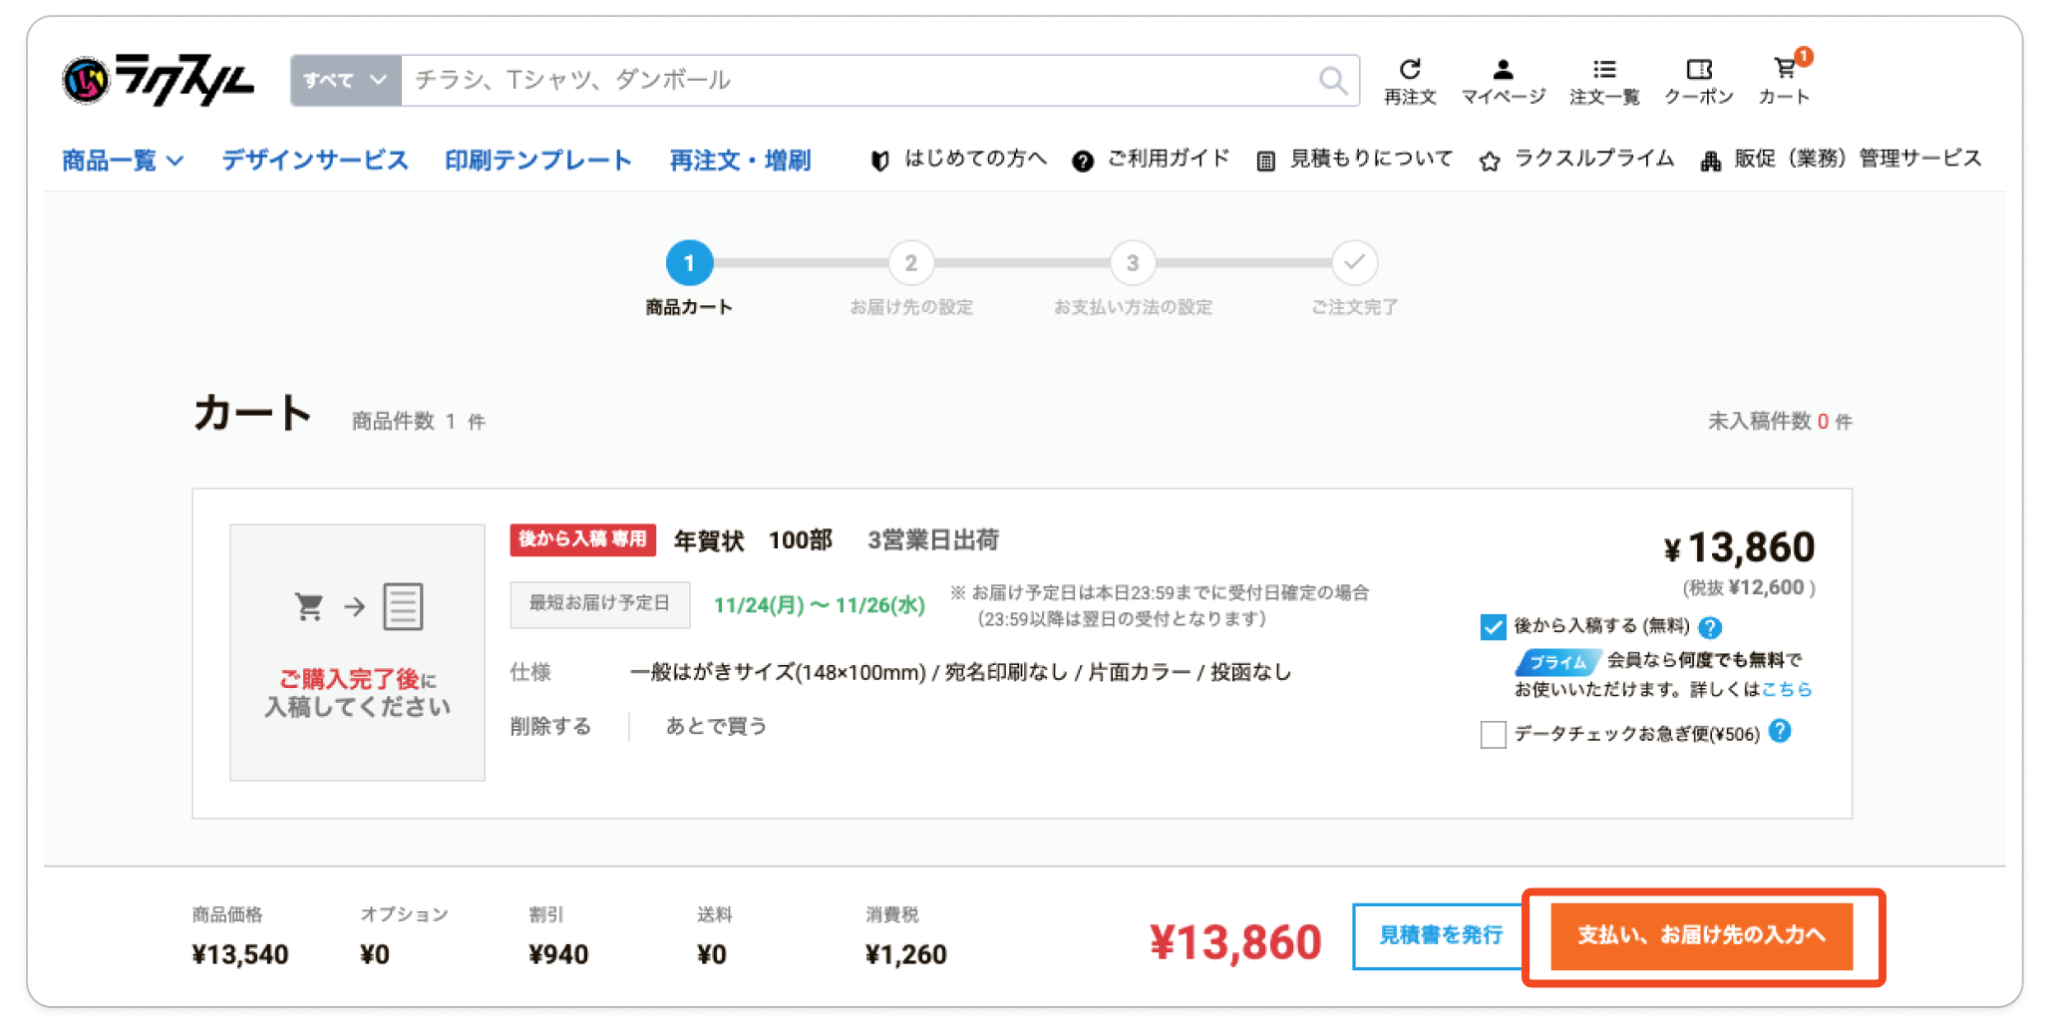Proceed with 支払い、お届け先の入力へ button
This screenshot has width=2048, height=1036.
pos(1701,936)
